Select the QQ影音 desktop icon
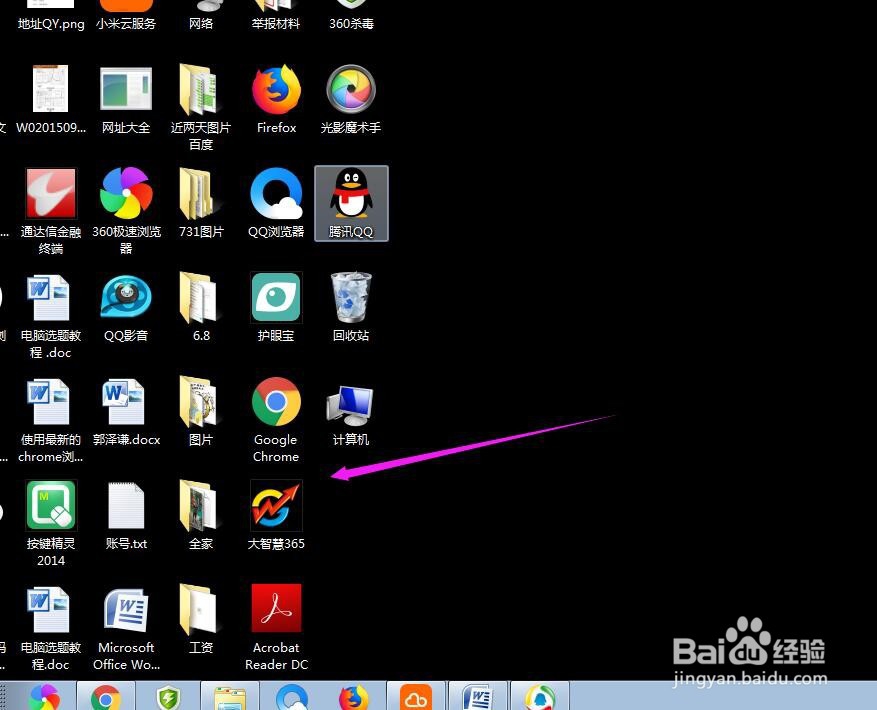 pyautogui.click(x=126, y=308)
